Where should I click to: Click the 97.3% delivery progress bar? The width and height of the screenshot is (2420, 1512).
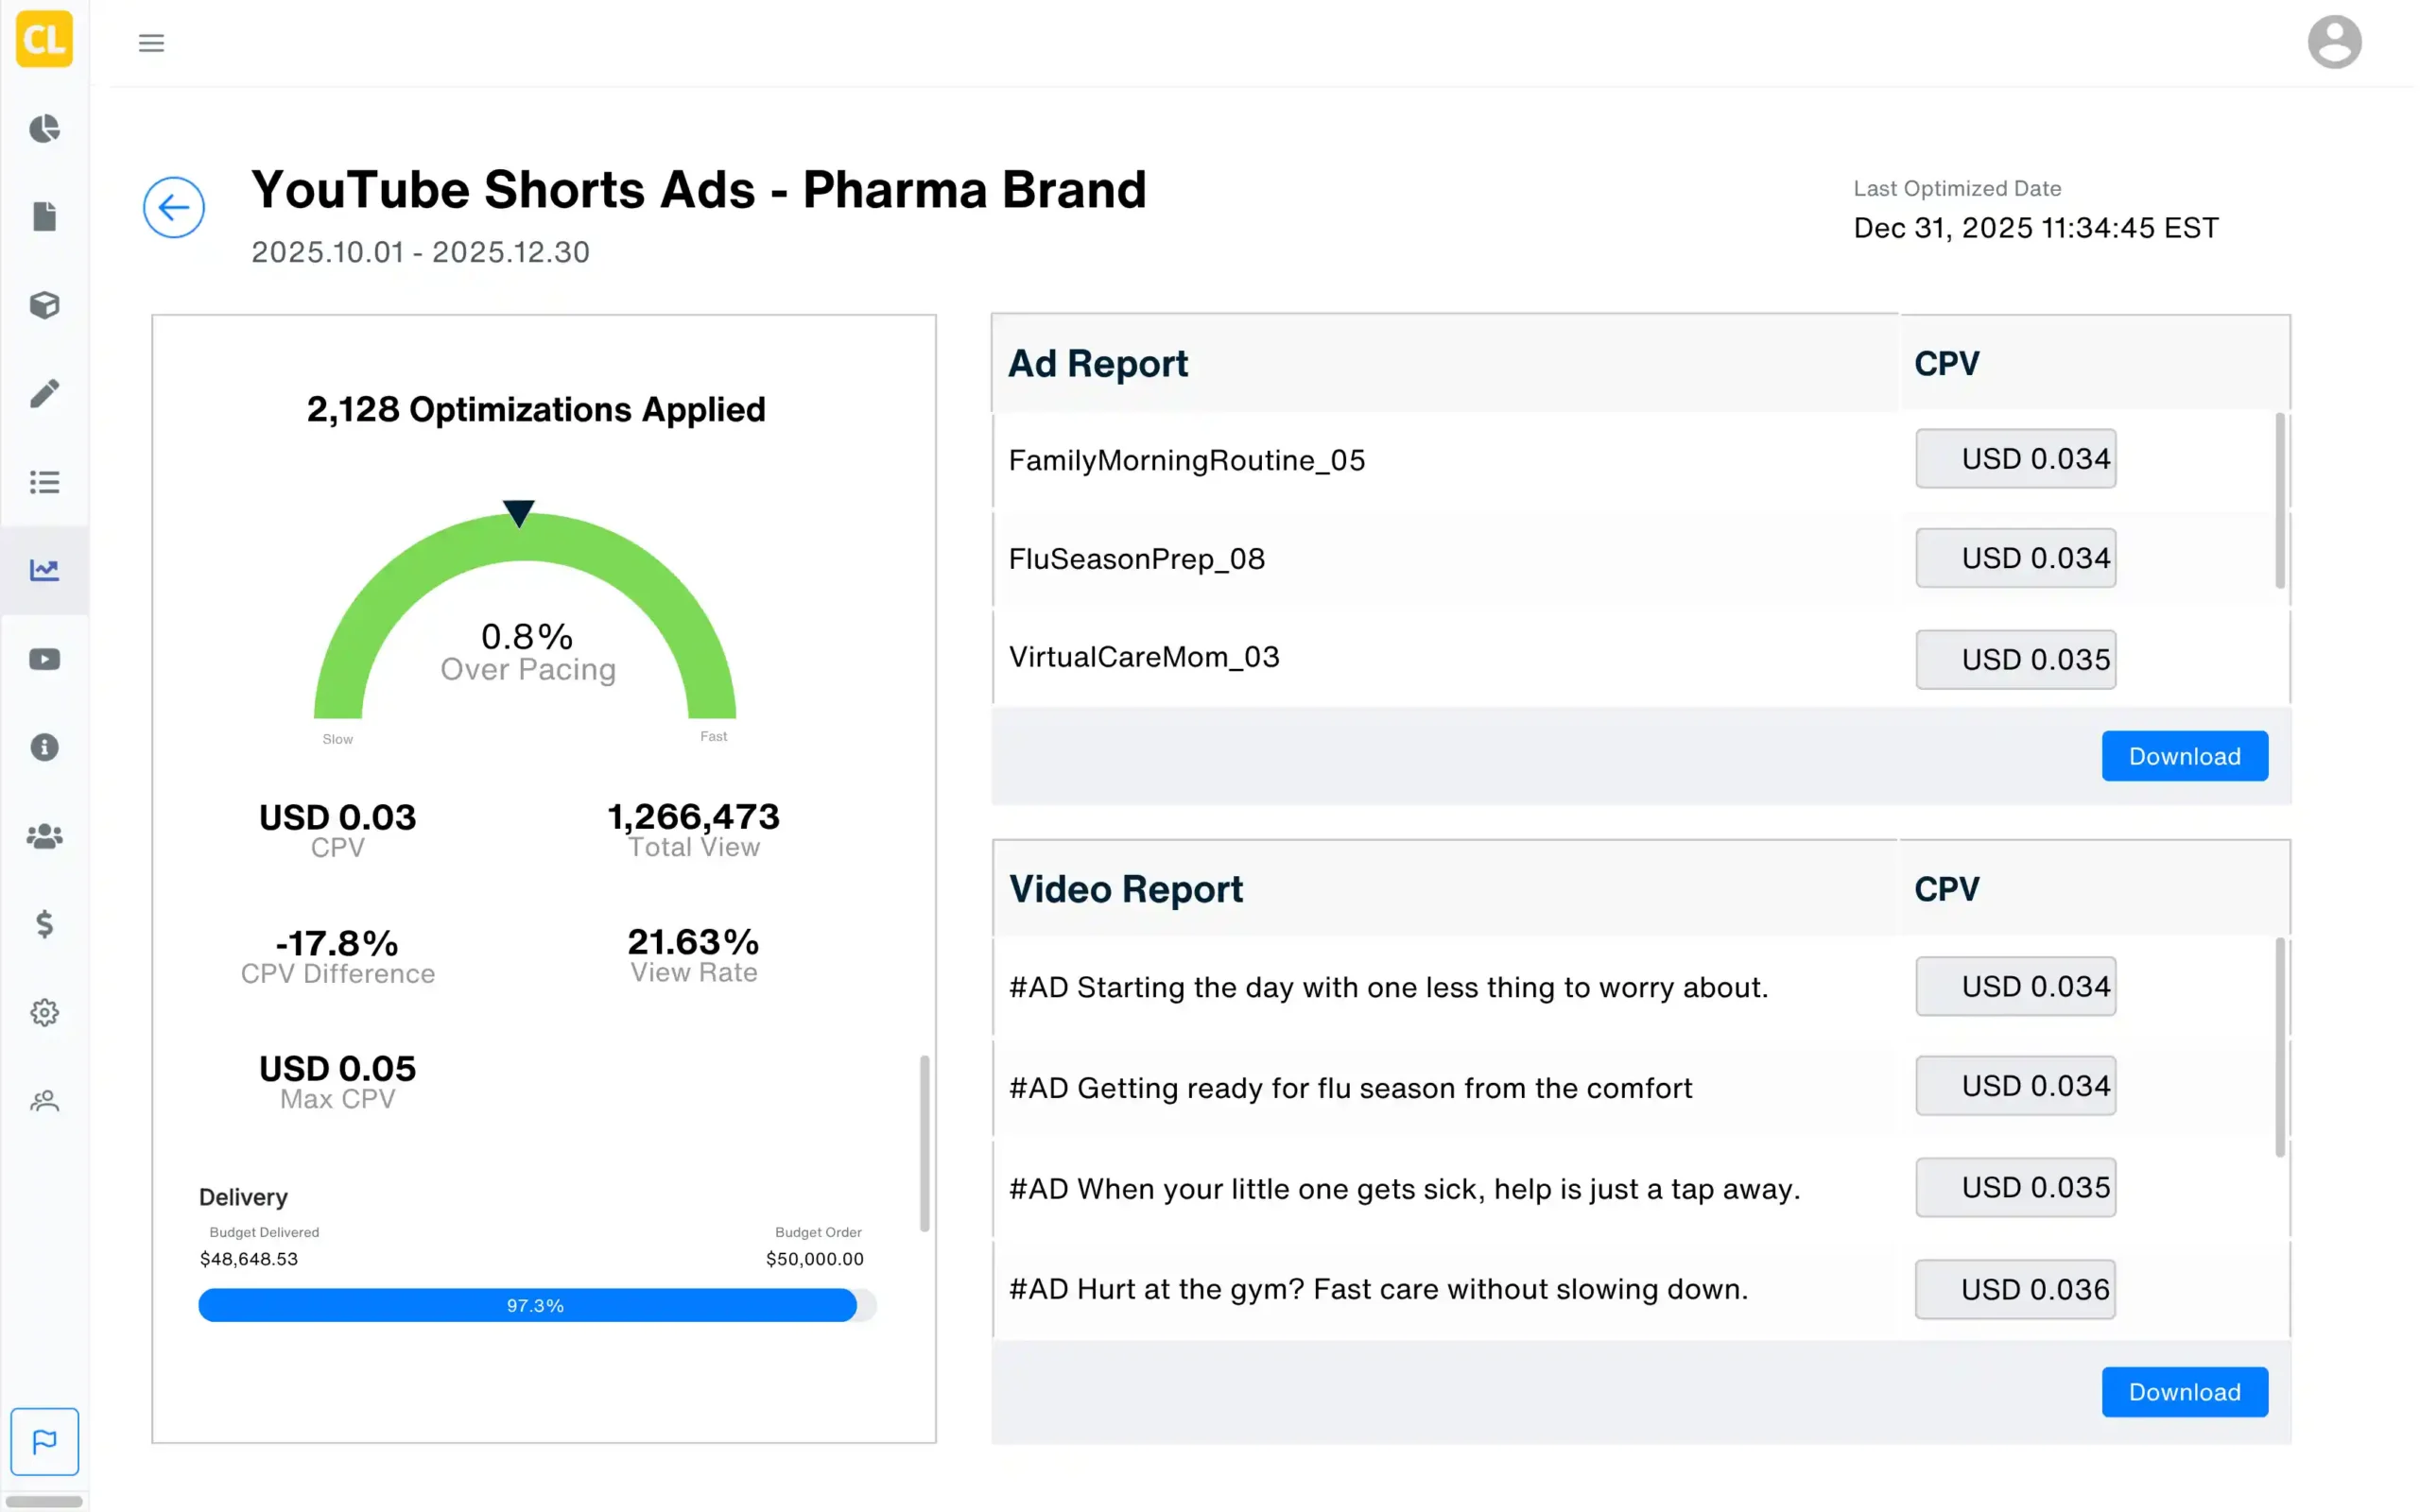(x=537, y=1305)
